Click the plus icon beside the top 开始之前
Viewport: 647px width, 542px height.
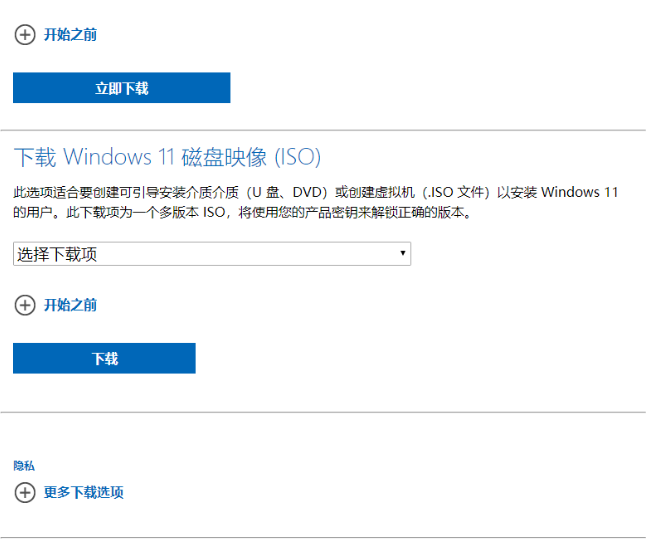pos(24,35)
